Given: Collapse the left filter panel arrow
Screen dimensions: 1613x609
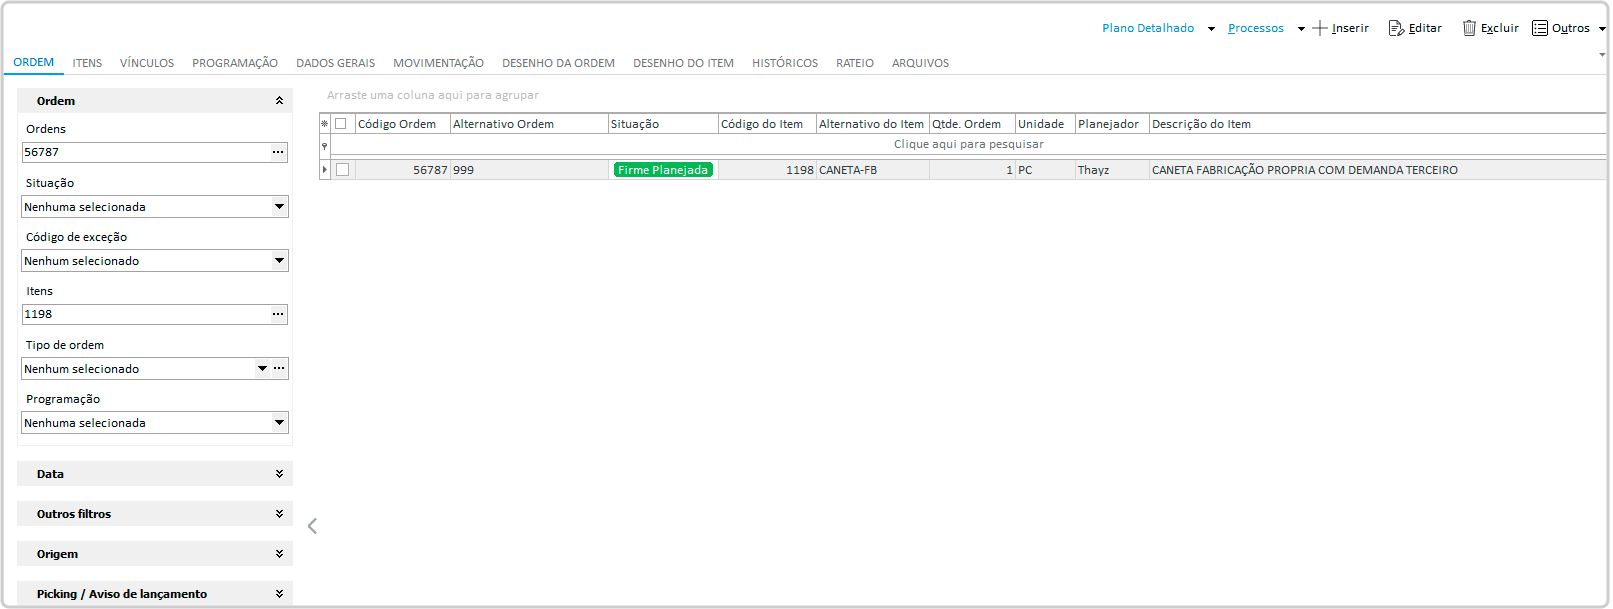Looking at the screenshot, I should click(x=312, y=526).
